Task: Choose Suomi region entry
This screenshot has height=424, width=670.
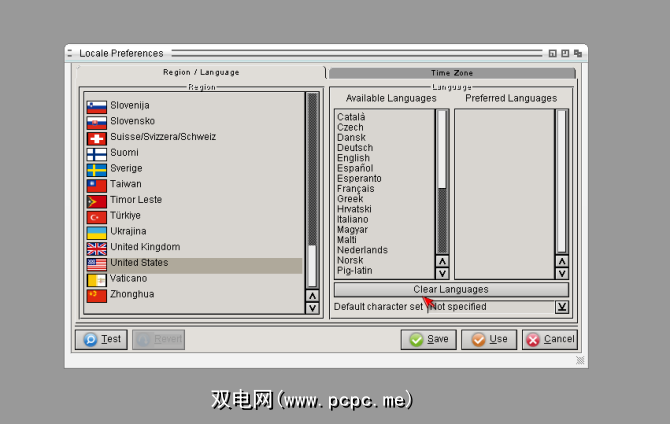Action: [124, 153]
